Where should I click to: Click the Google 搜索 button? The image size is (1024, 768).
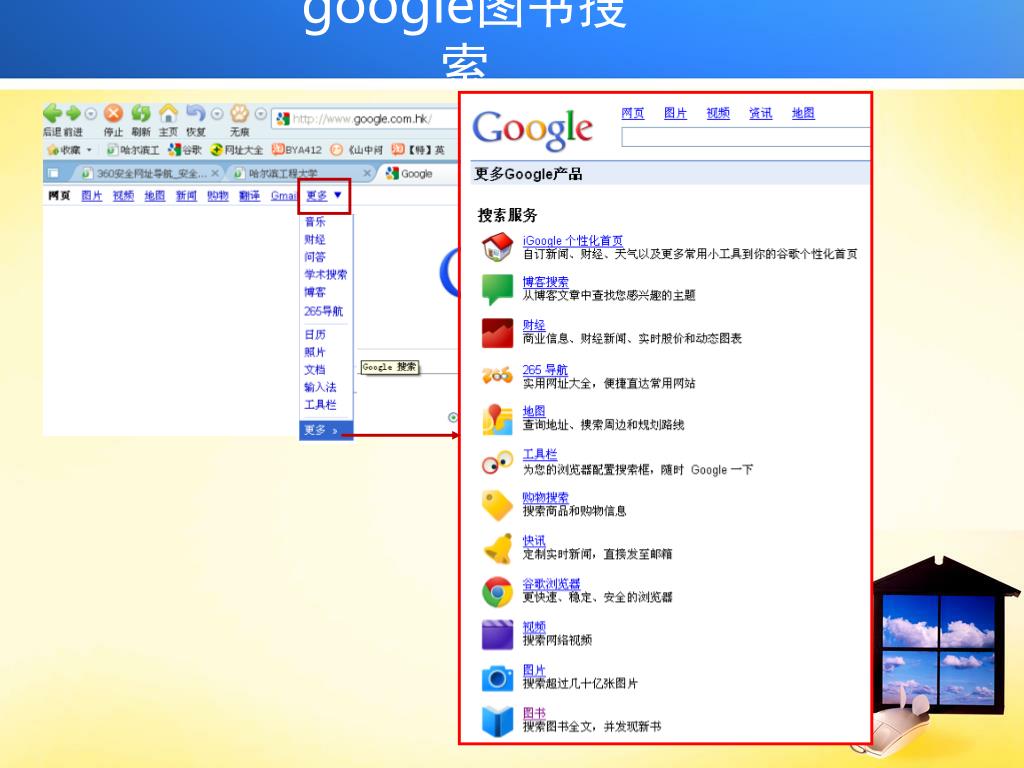[389, 367]
